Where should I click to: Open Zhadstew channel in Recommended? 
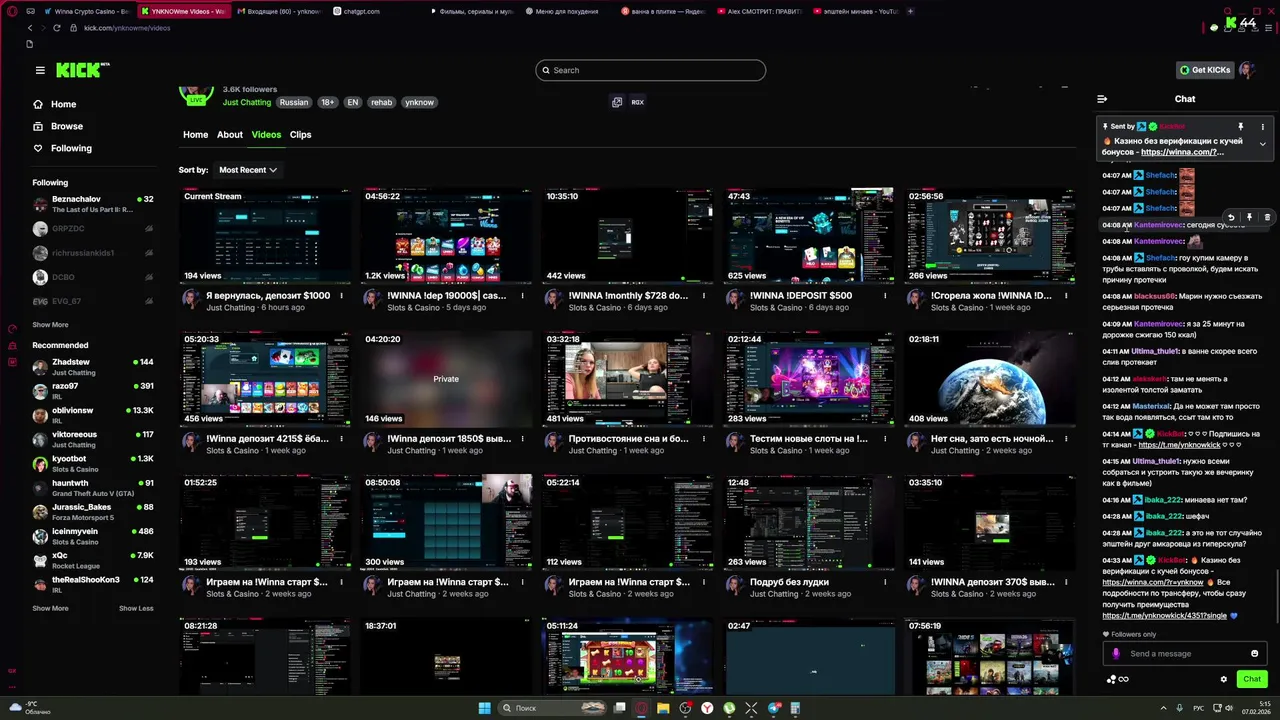(92, 367)
